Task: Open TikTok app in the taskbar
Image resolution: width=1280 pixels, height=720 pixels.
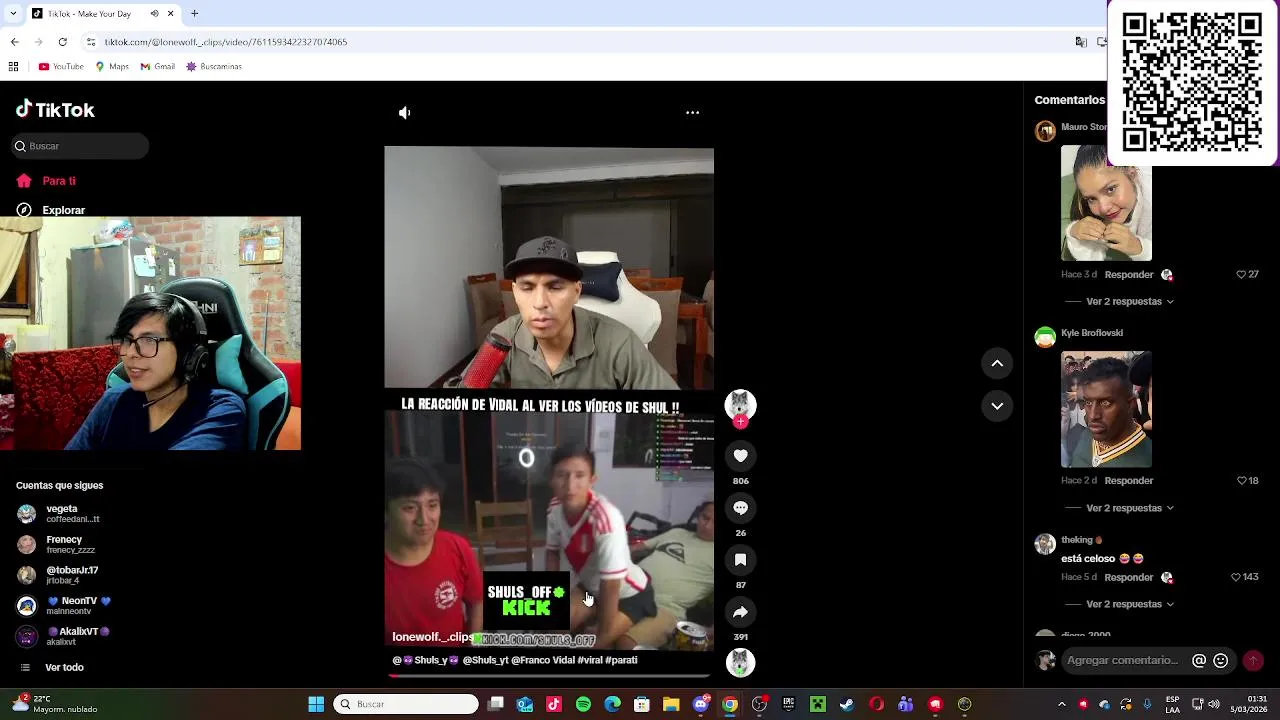Action: pos(554,704)
